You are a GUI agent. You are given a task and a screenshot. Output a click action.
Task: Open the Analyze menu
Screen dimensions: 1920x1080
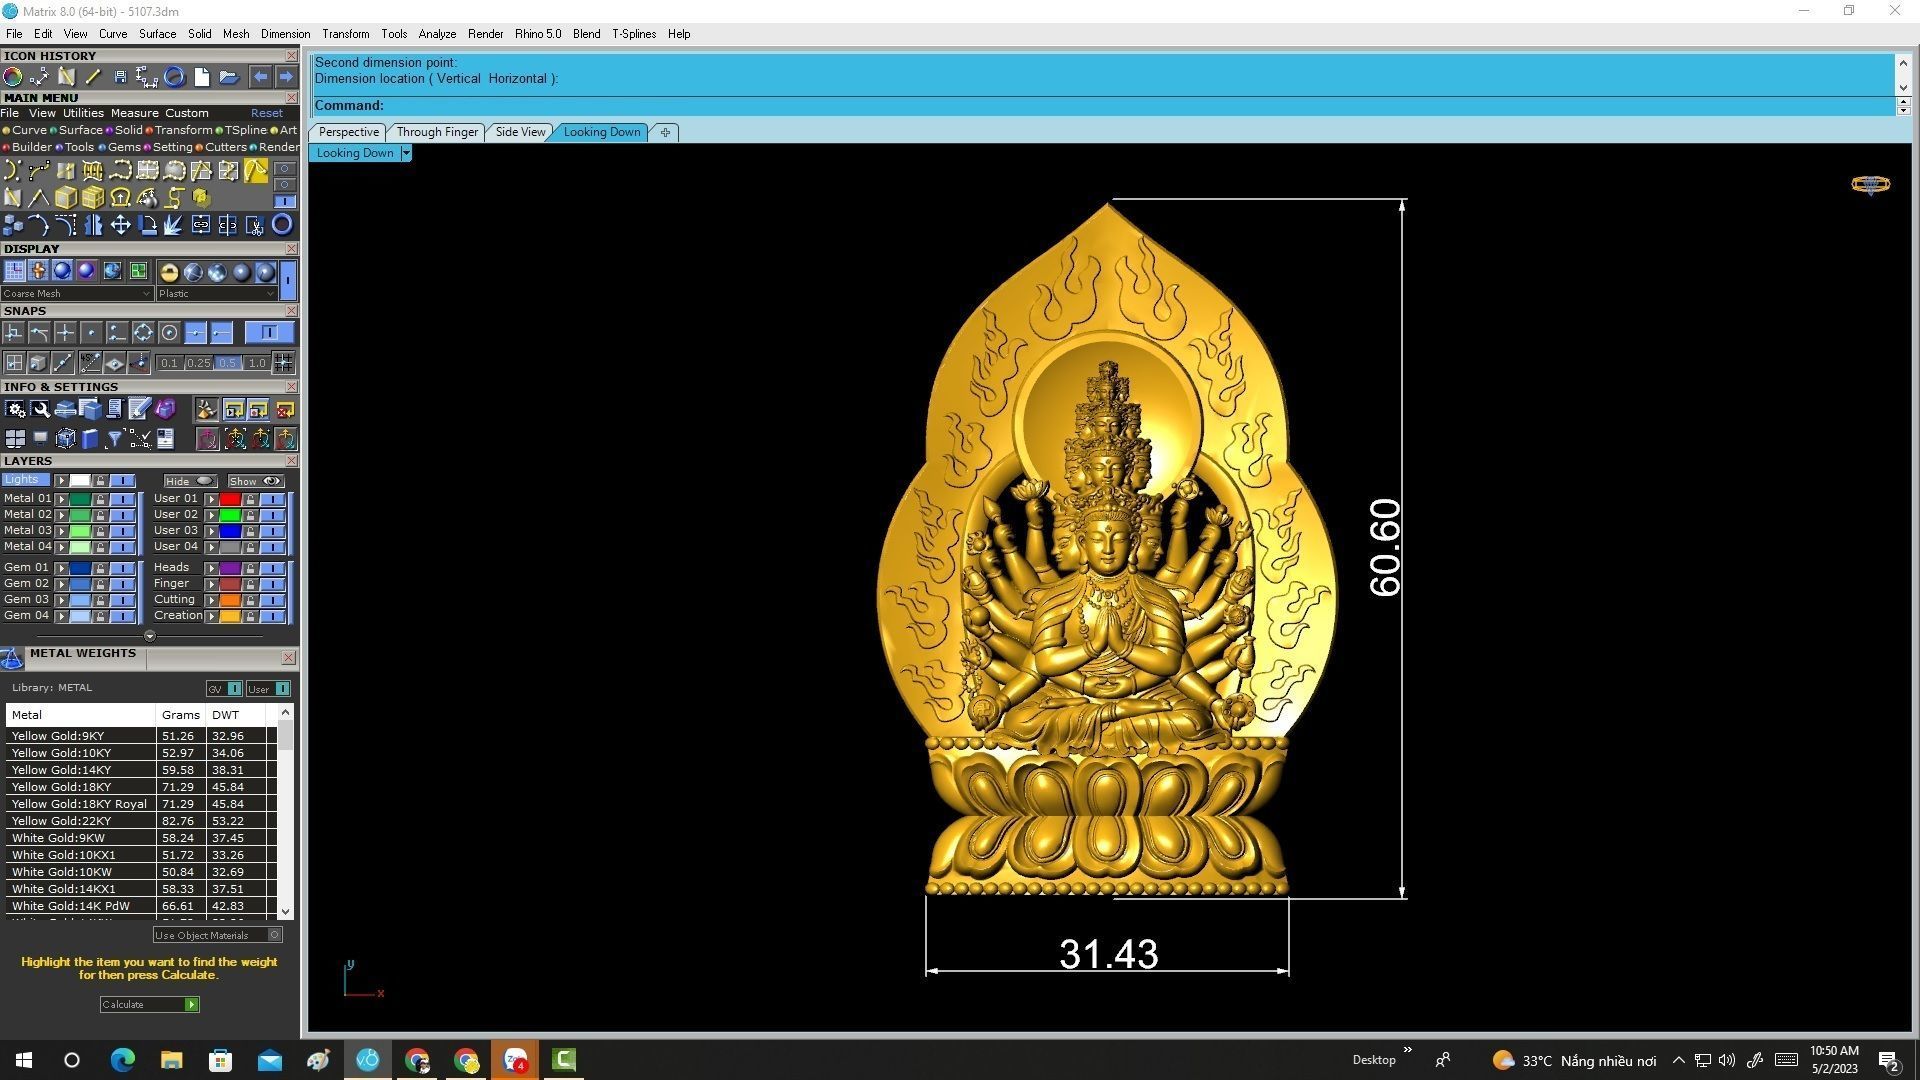point(437,34)
